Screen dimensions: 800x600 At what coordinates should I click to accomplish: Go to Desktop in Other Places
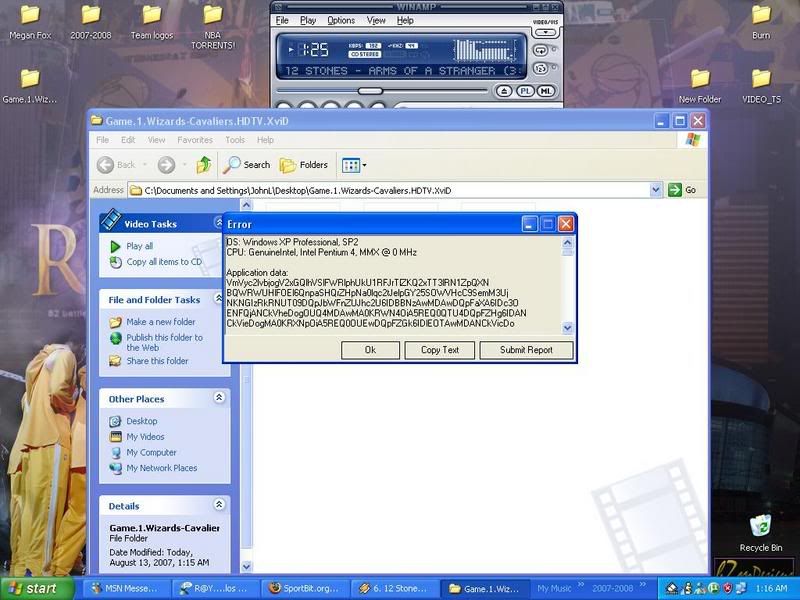(142, 421)
